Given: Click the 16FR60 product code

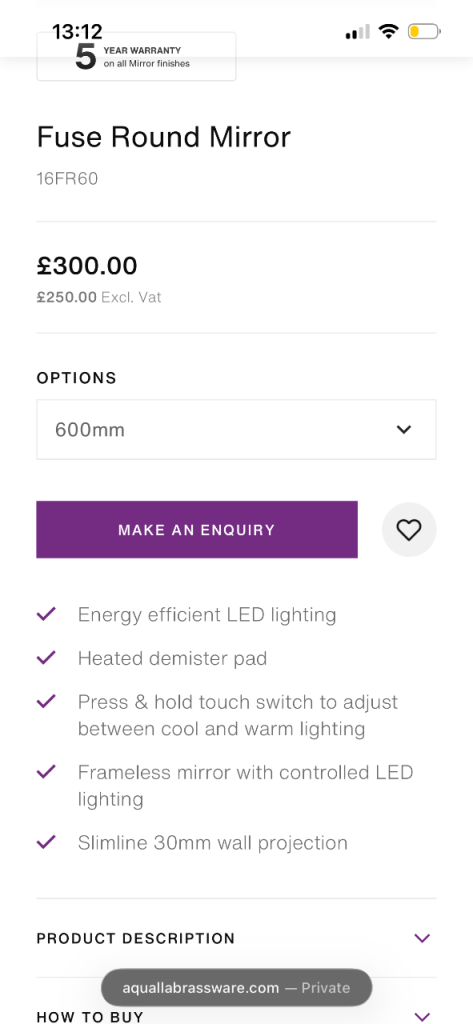Looking at the screenshot, I should [67, 178].
